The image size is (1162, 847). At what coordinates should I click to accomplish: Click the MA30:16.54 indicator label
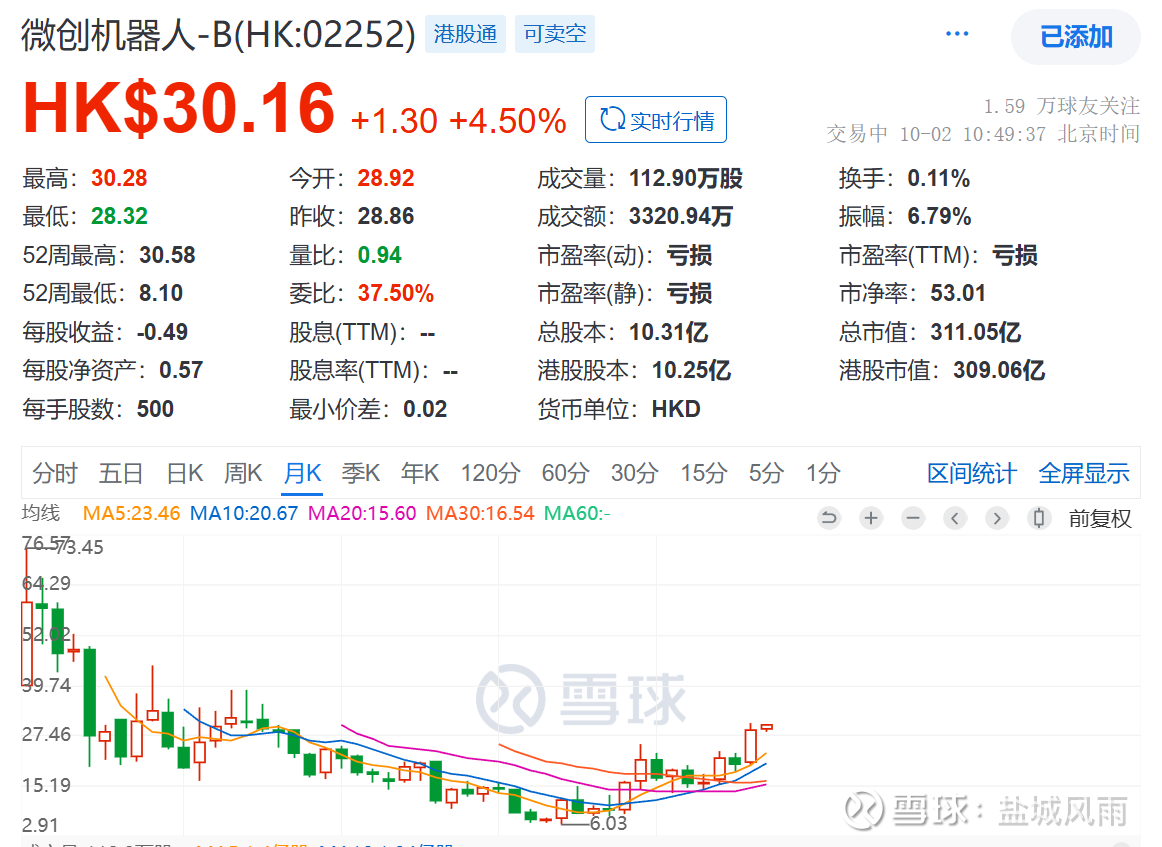pyautogui.click(x=480, y=513)
